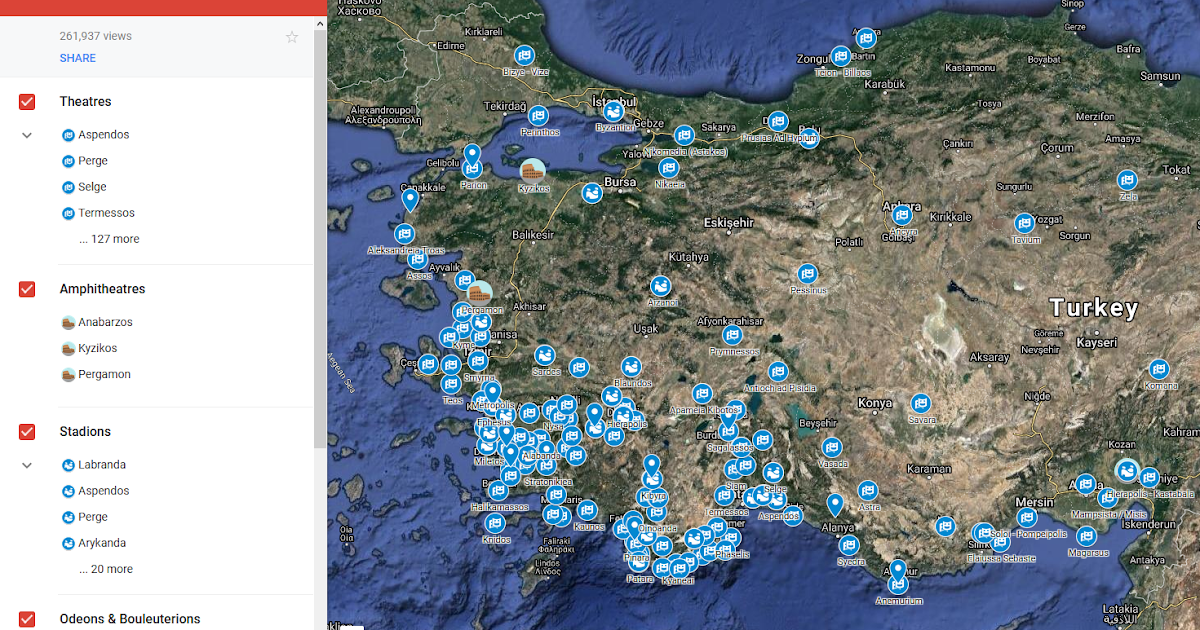Select the Anemurium pin marker near Mersin
Viewport: 1200px width, 630px height.
click(x=897, y=567)
